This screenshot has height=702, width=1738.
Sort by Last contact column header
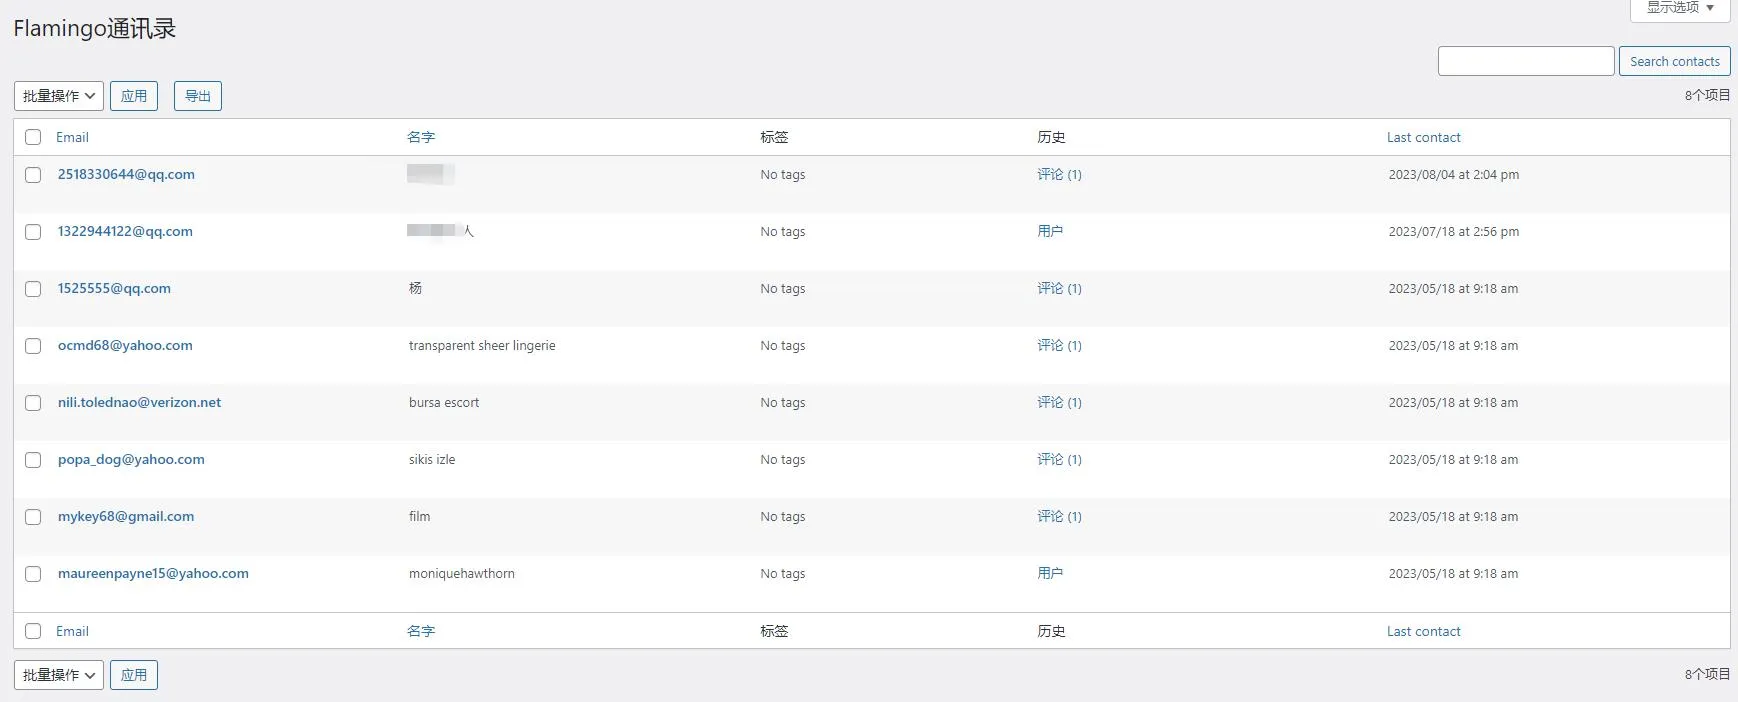point(1423,137)
